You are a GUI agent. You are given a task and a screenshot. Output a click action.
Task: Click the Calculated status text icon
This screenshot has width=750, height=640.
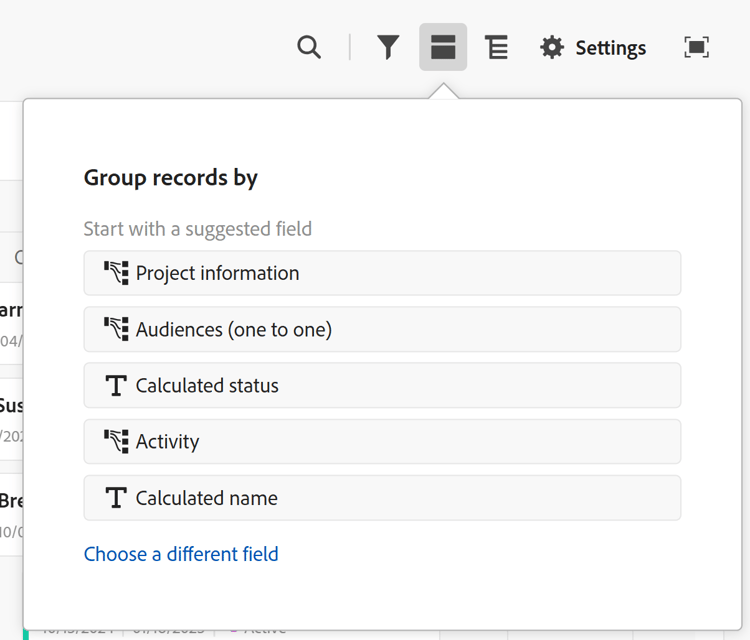(116, 385)
